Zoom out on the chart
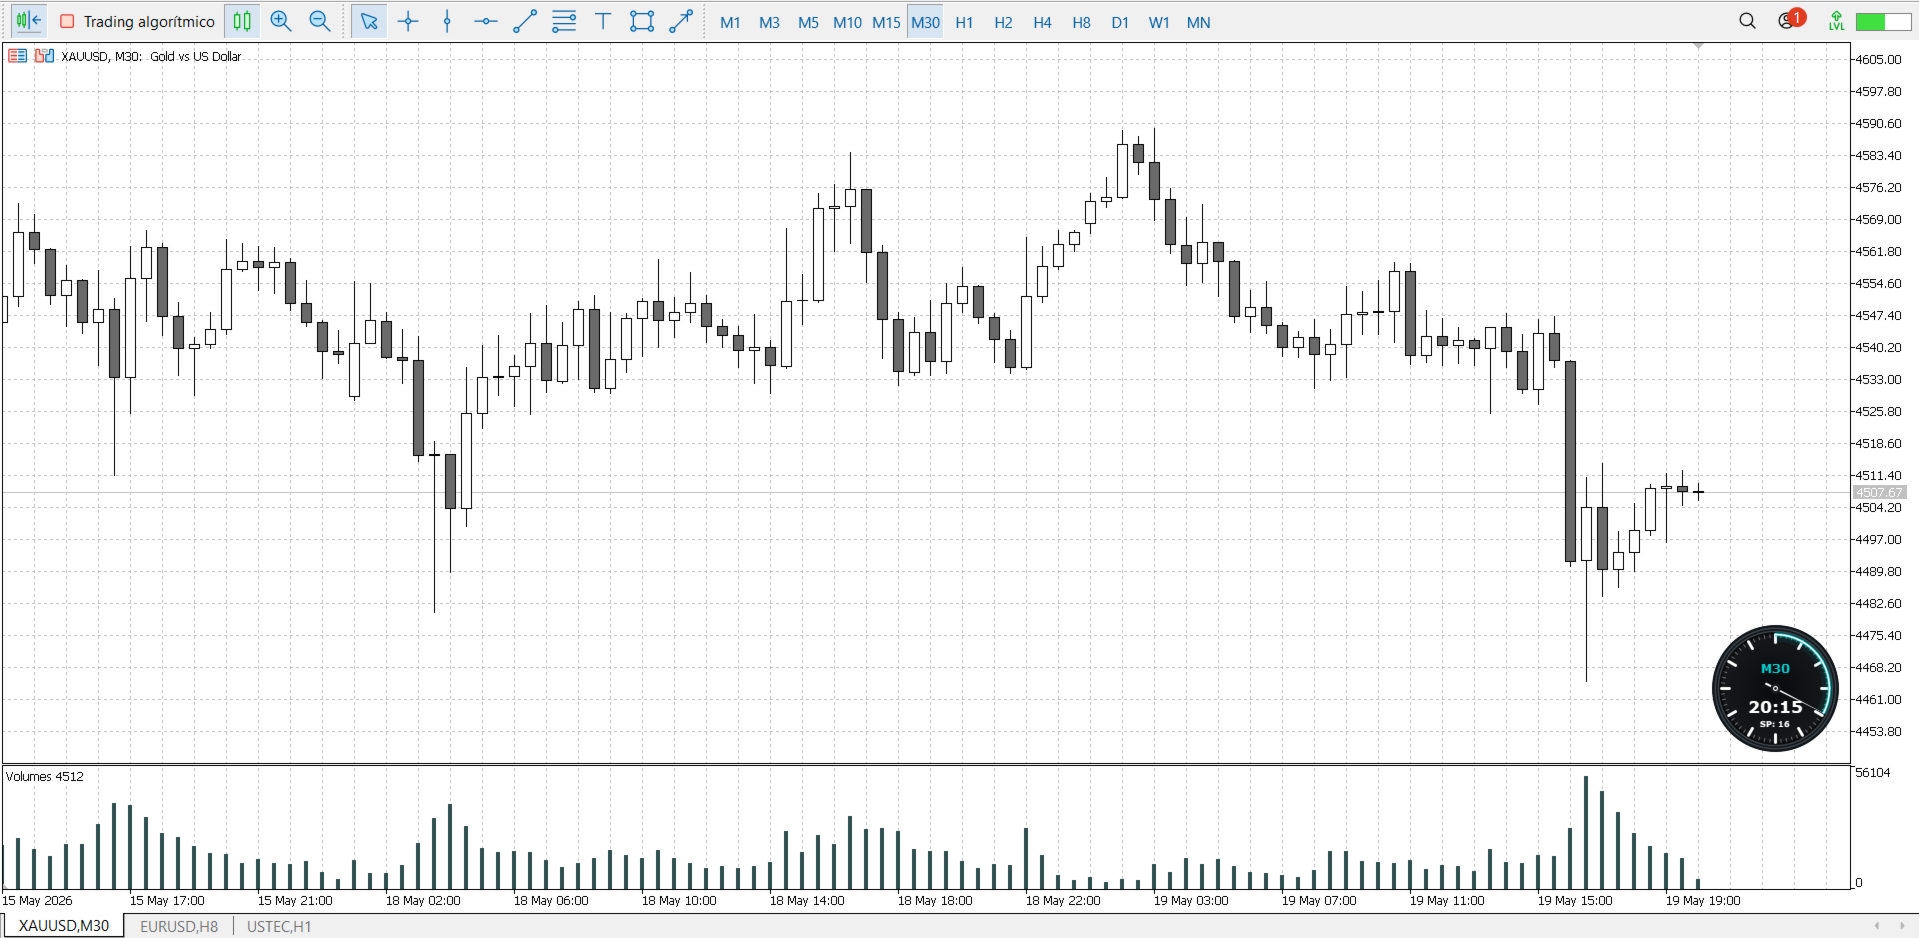 pyautogui.click(x=320, y=21)
